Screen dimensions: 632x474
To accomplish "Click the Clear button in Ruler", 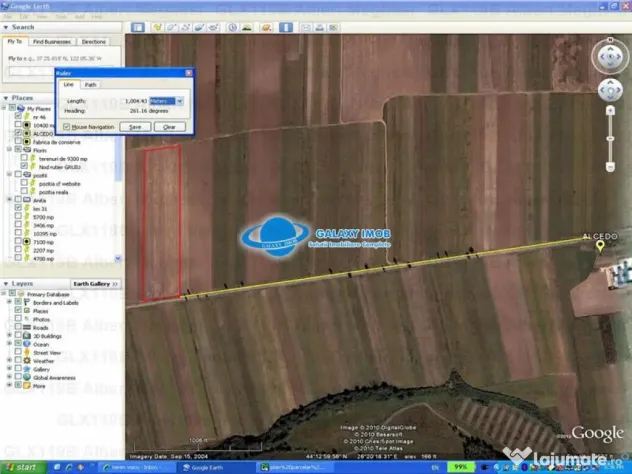I will coord(169,127).
